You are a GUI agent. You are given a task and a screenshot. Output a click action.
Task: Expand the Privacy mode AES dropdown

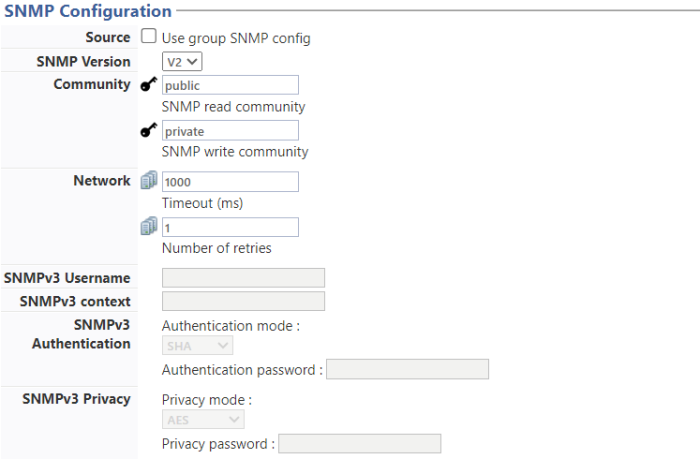tap(202, 420)
